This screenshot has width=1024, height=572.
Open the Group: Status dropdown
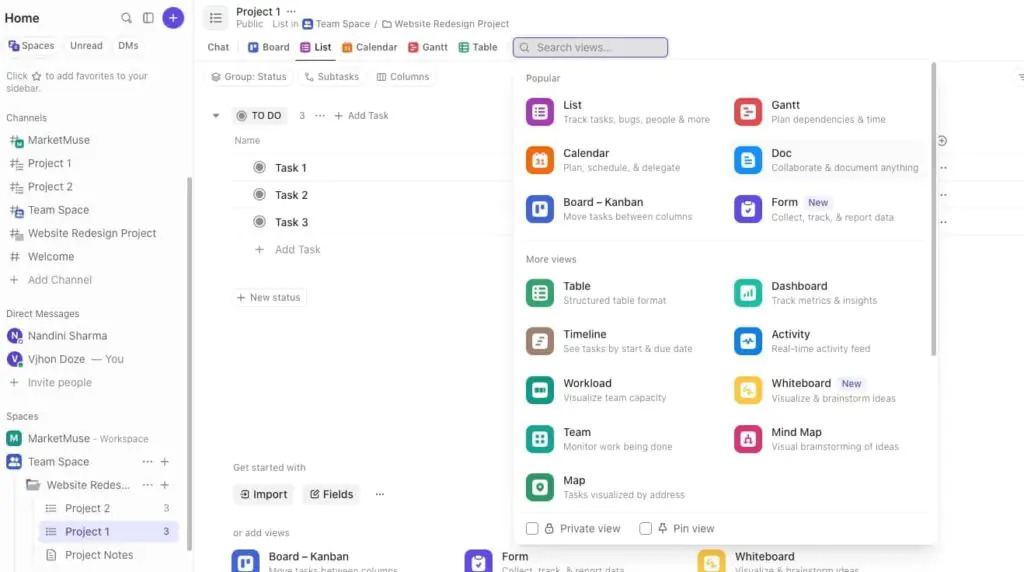click(249, 76)
